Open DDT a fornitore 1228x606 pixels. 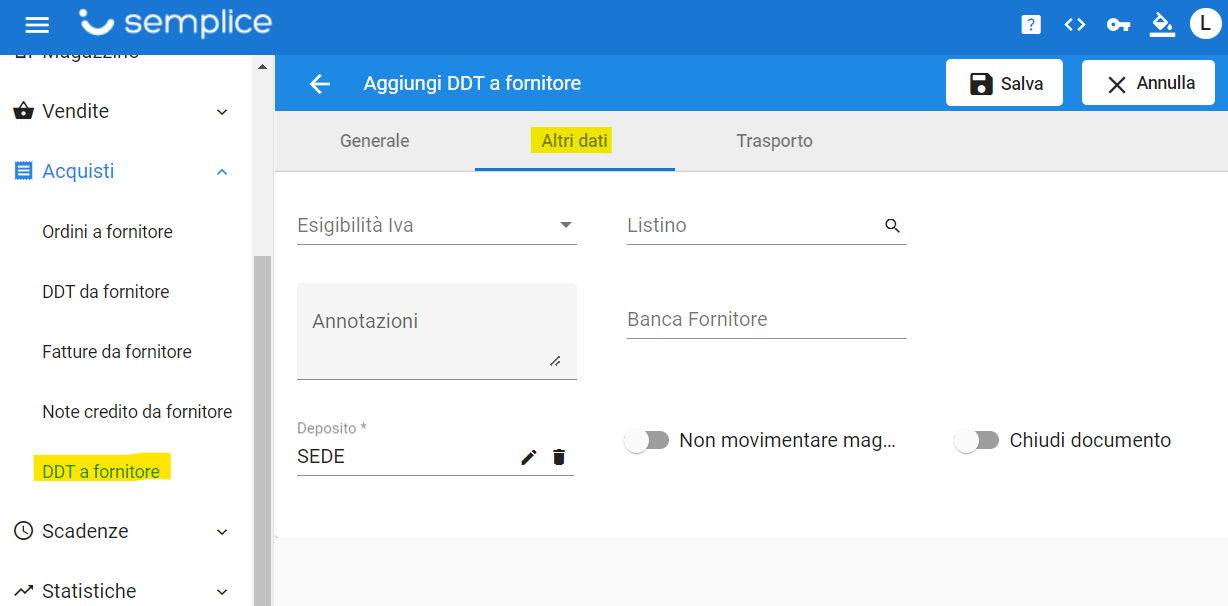pos(101,472)
